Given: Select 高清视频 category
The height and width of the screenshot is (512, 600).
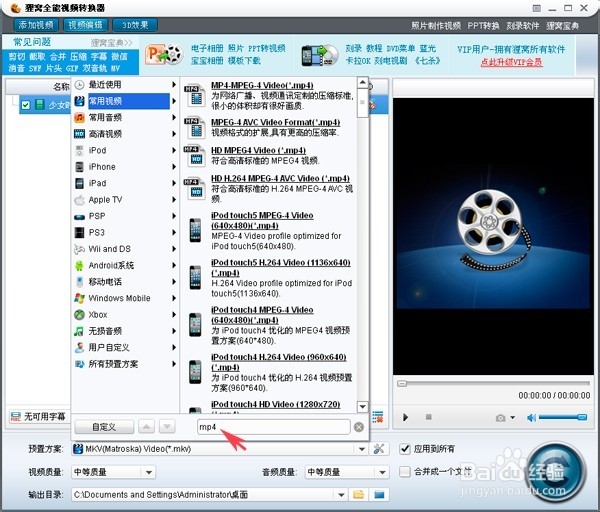Looking at the screenshot, I should pyautogui.click(x=105, y=134).
